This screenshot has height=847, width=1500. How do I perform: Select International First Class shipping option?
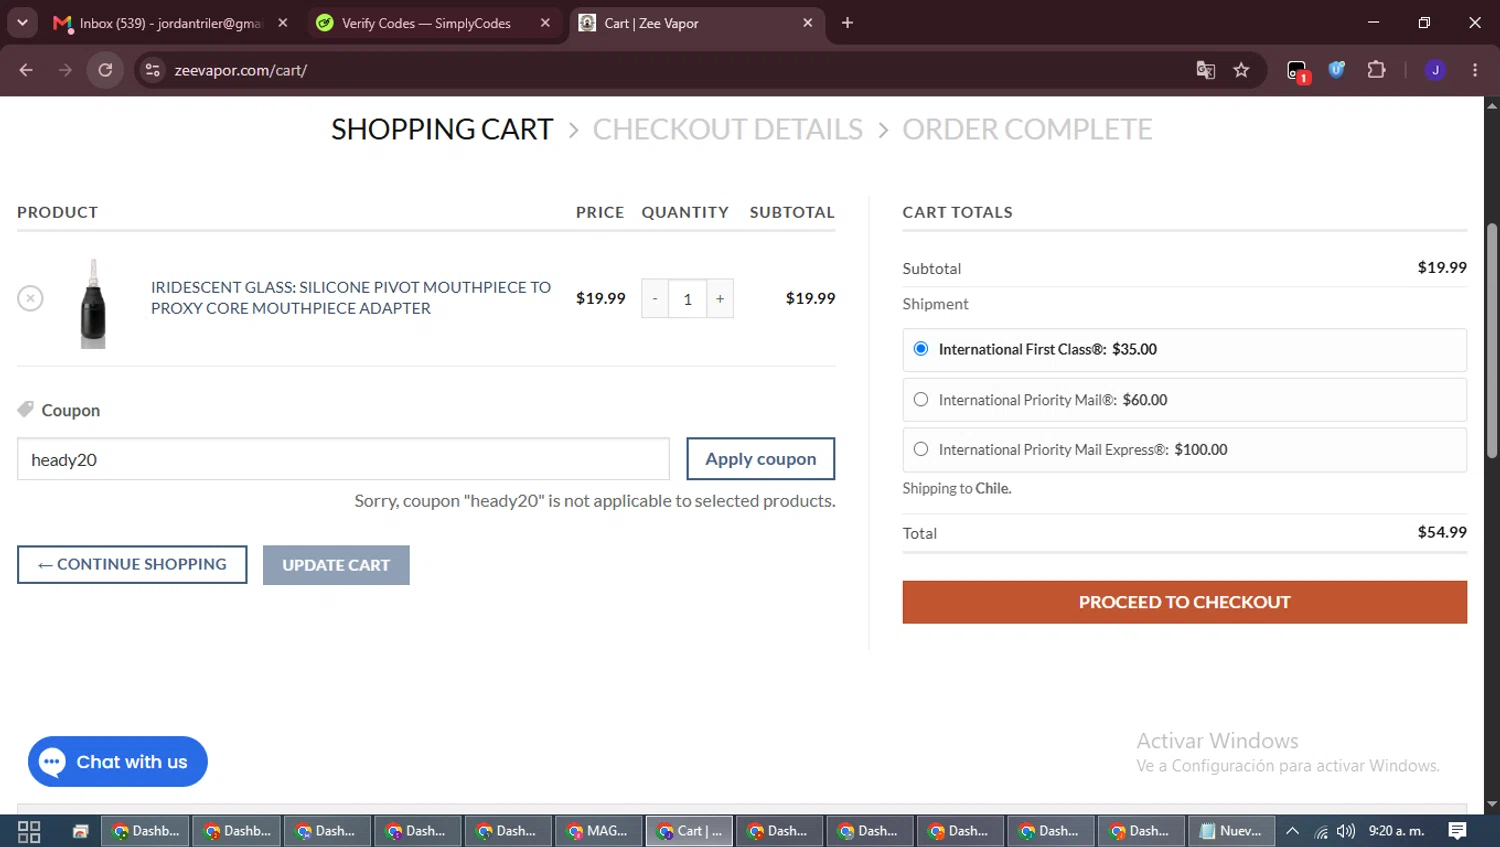coord(920,349)
